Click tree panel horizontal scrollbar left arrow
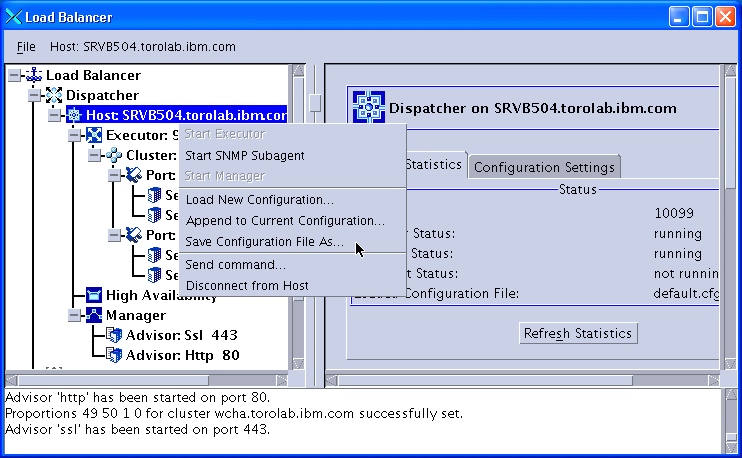Screen dimensions: 742x458 pyautogui.click(x=11, y=380)
